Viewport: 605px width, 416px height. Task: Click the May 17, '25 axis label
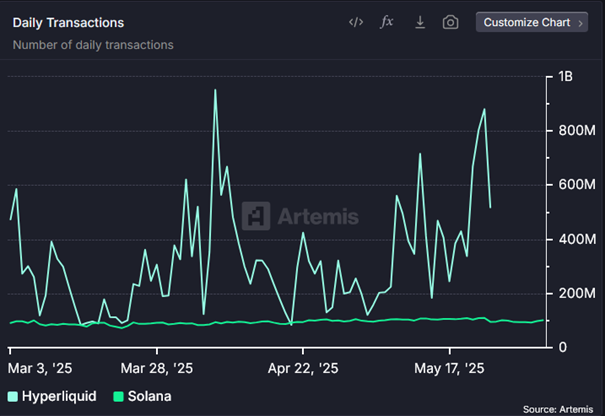(x=449, y=368)
